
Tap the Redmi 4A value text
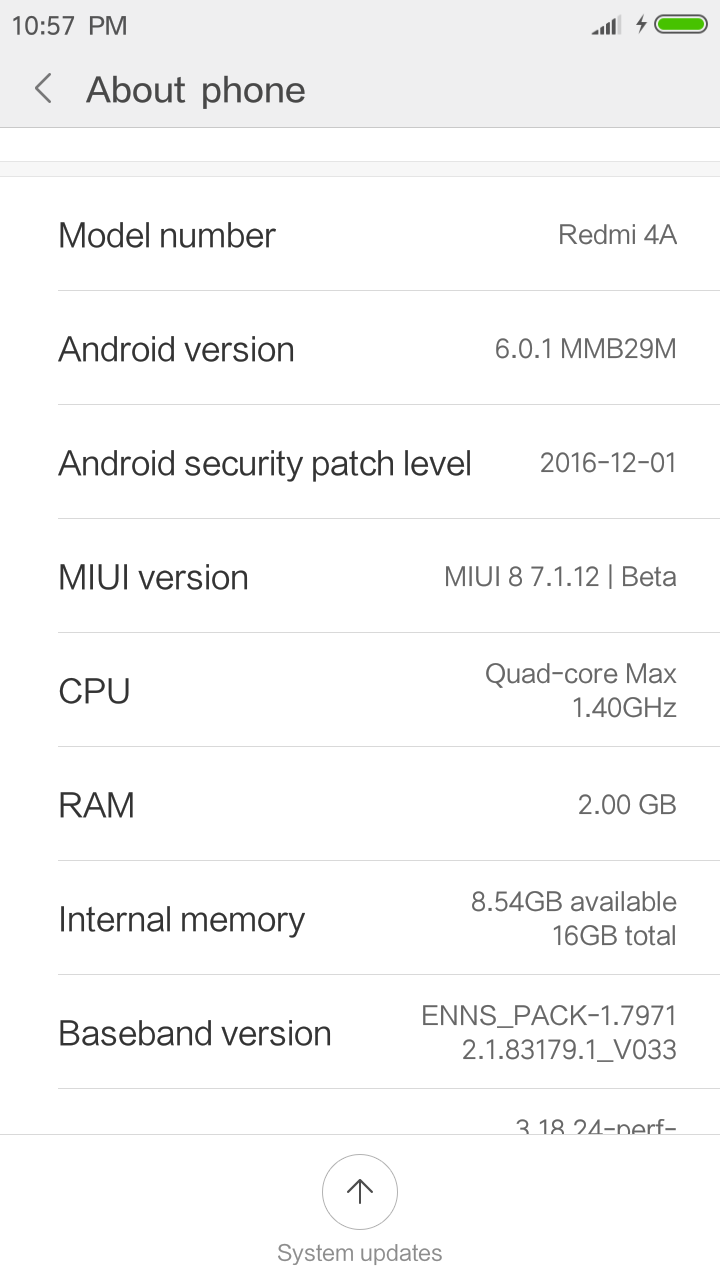(617, 235)
